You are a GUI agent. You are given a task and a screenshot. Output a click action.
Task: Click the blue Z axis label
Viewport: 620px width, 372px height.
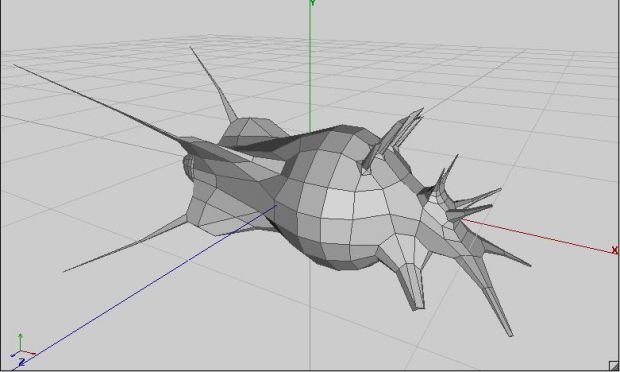coord(21,362)
